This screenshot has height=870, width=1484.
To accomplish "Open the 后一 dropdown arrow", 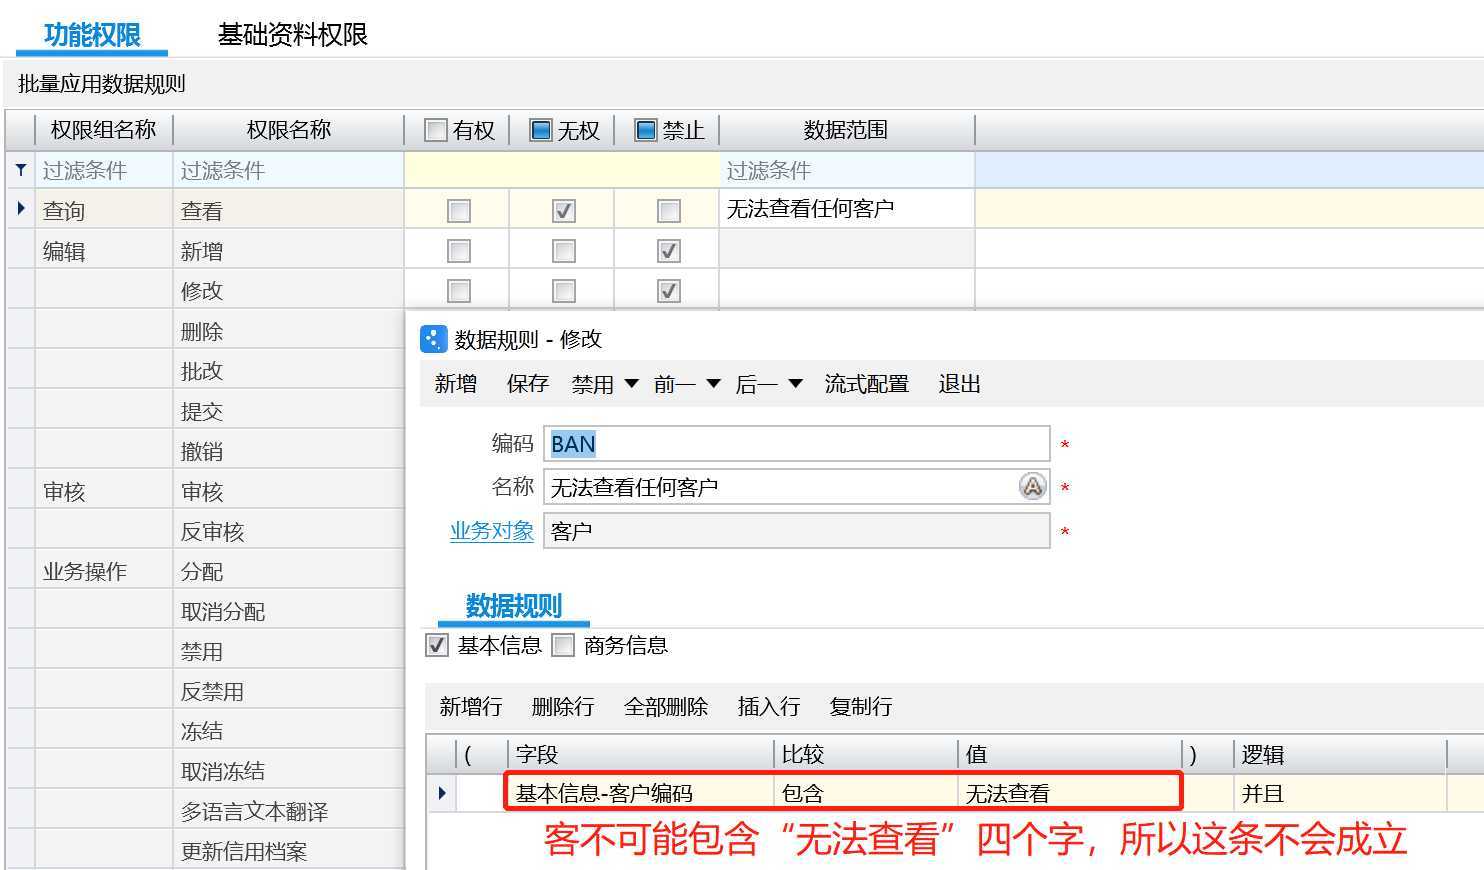I will (x=795, y=384).
